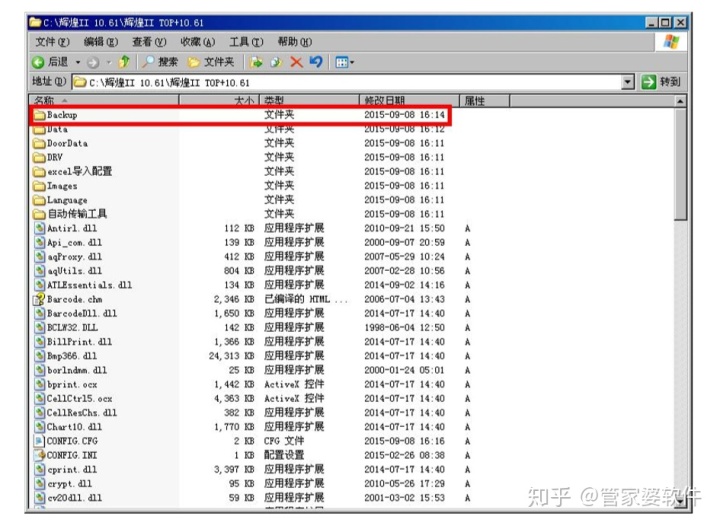720x526 pixels.
Task: Select the CONFIG.INI settings file icon
Action: pos(40,455)
